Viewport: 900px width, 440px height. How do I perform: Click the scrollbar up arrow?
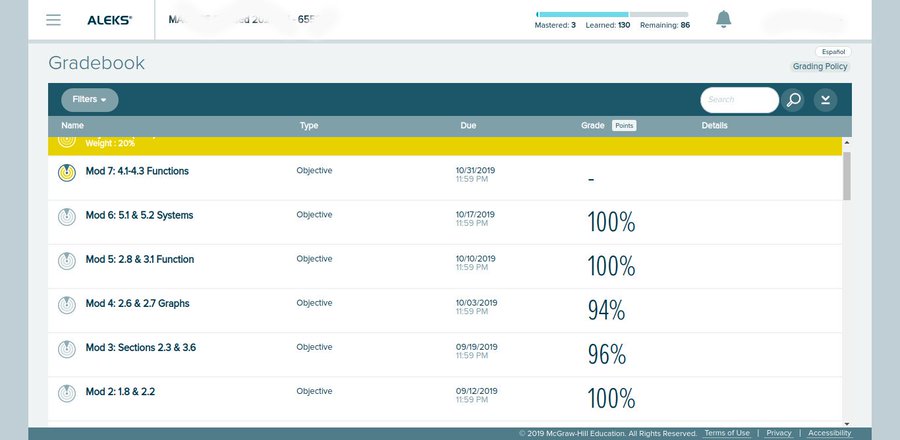point(847,142)
